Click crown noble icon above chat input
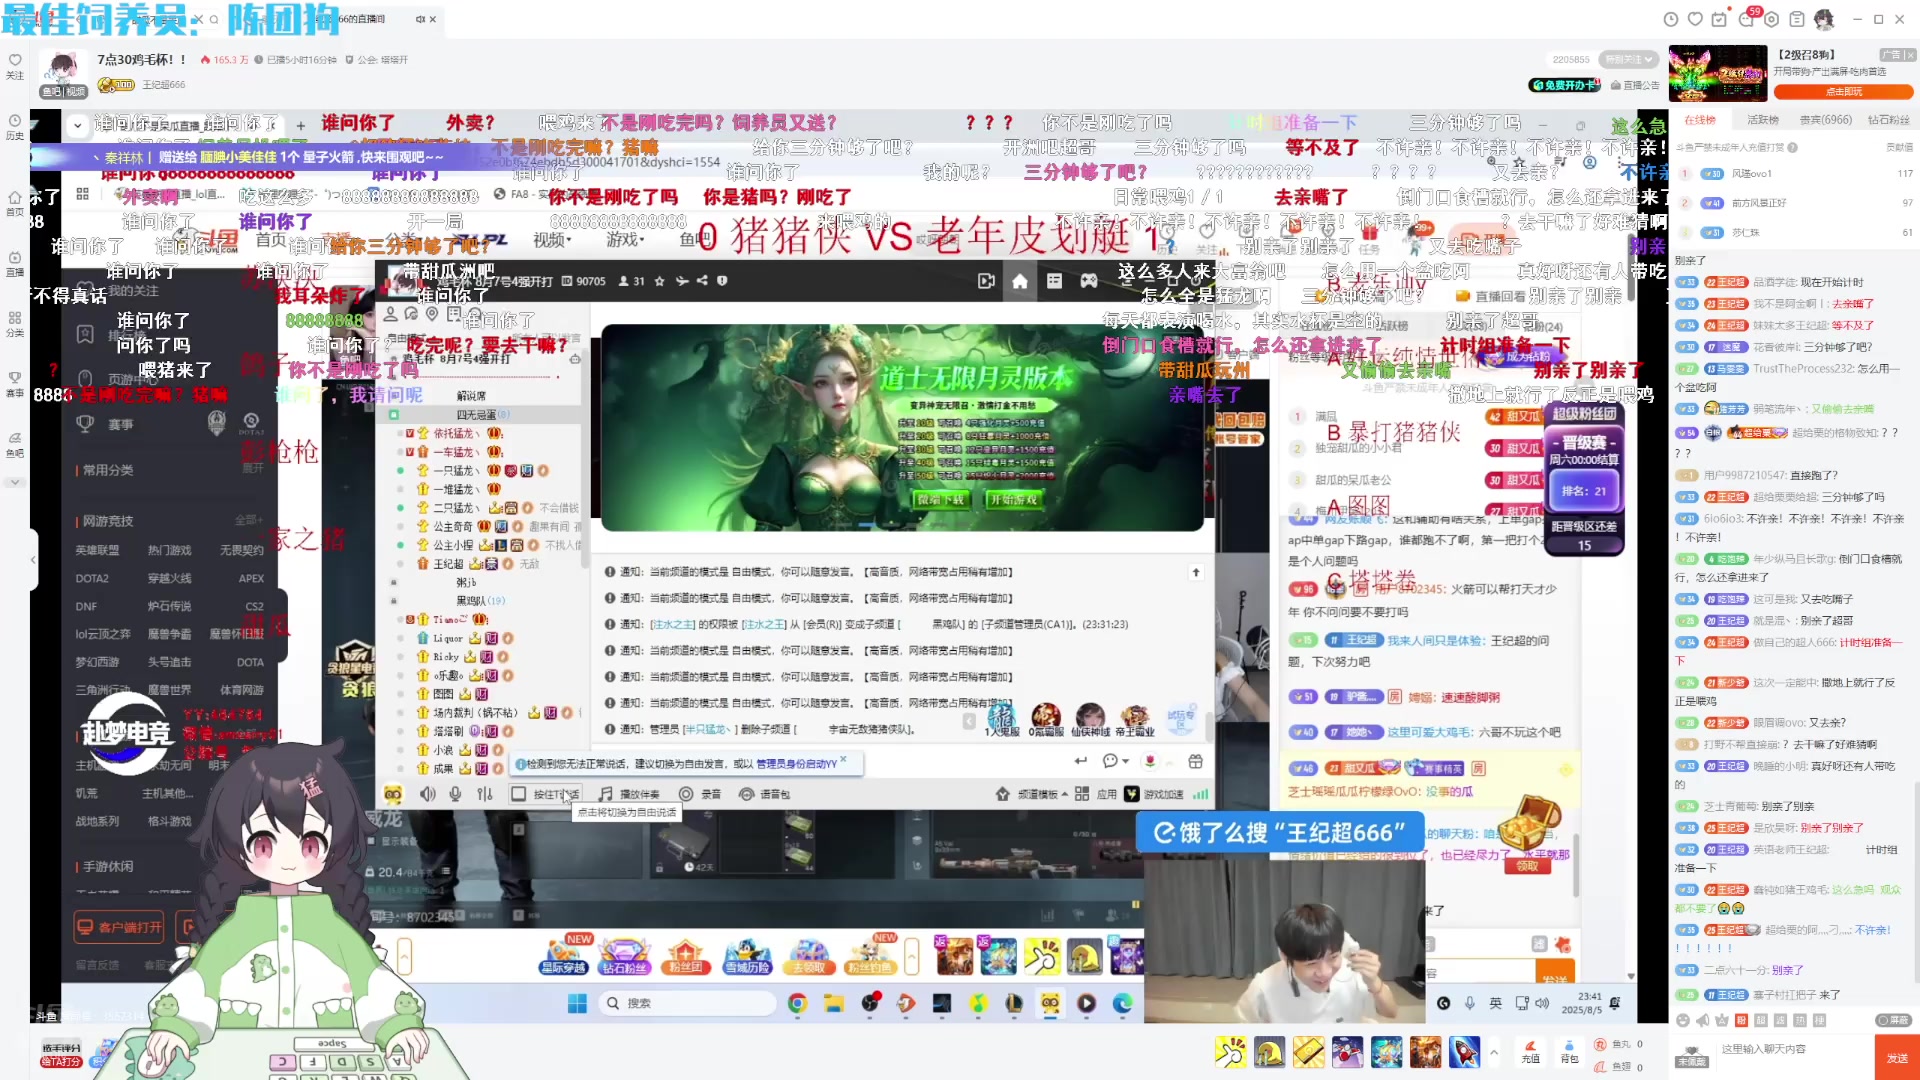The image size is (1920, 1080). (x=1722, y=1020)
